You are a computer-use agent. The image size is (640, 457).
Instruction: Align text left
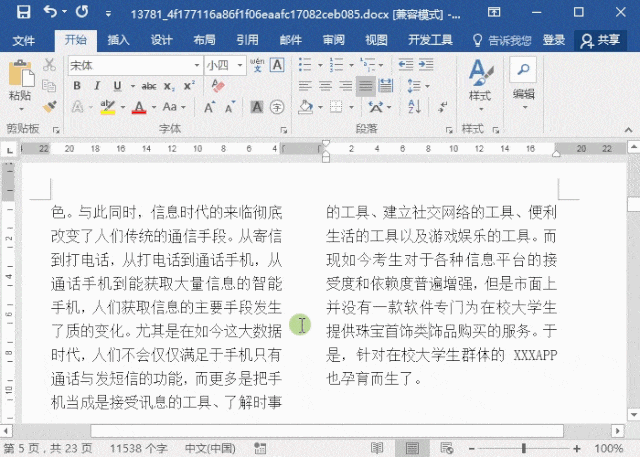305,86
